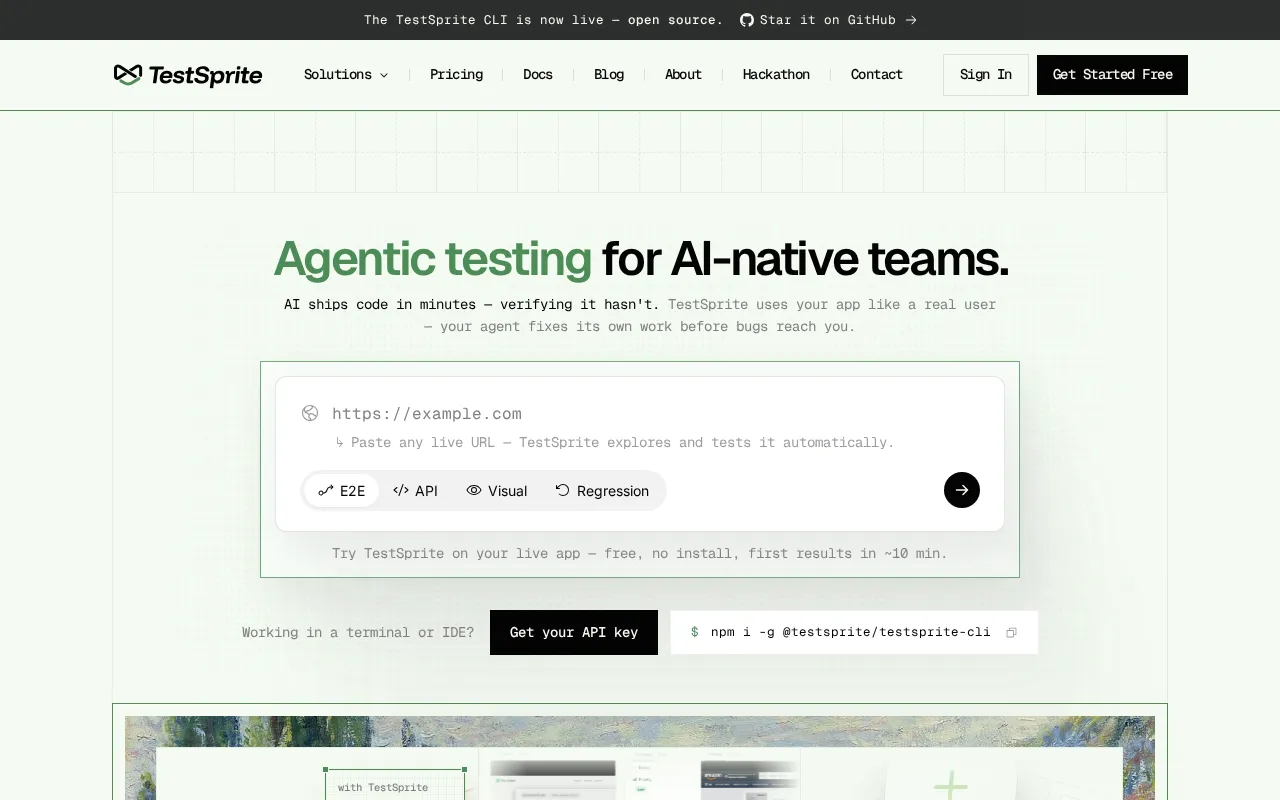Click the arrow after Star it on GitHub

pos(911,20)
